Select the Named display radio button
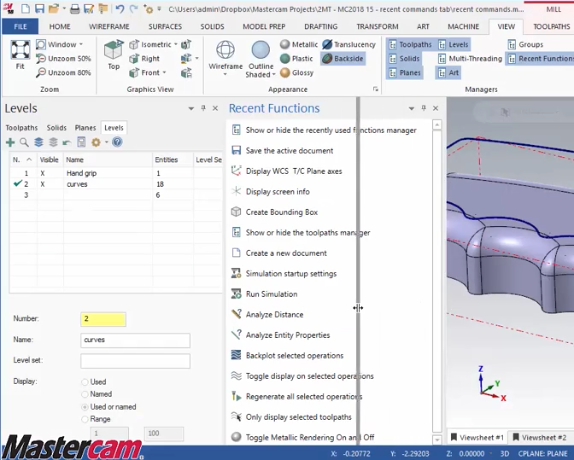Screen dimensions: 574x460 pyautogui.click(x=85, y=394)
